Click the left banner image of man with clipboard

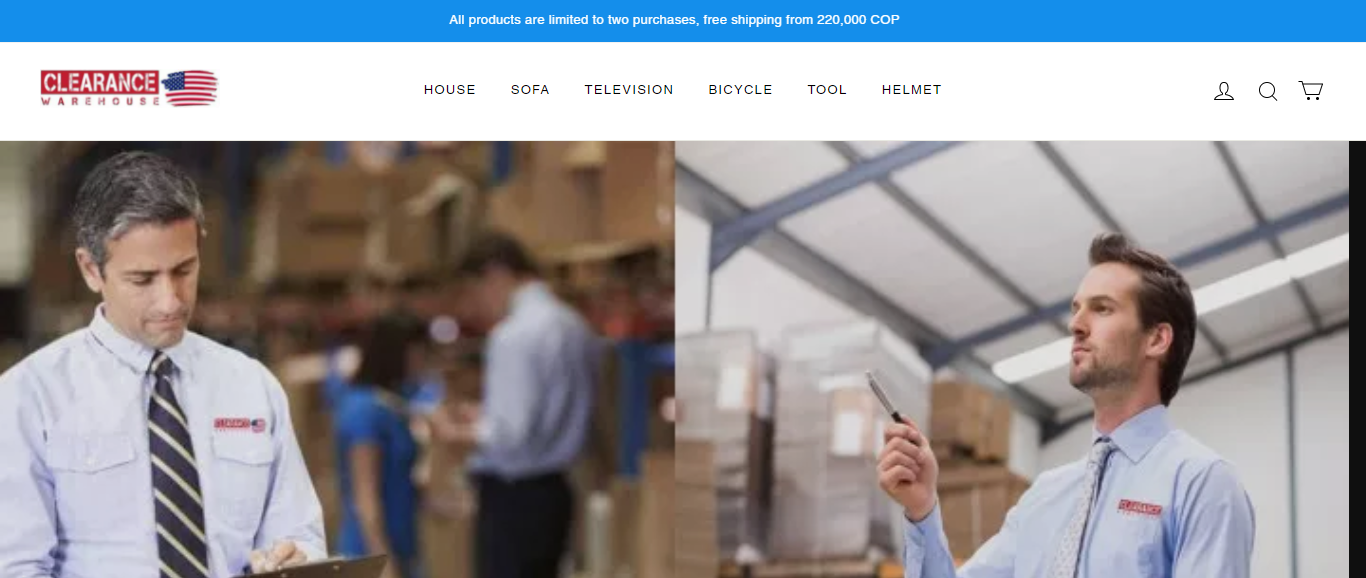click(x=337, y=359)
